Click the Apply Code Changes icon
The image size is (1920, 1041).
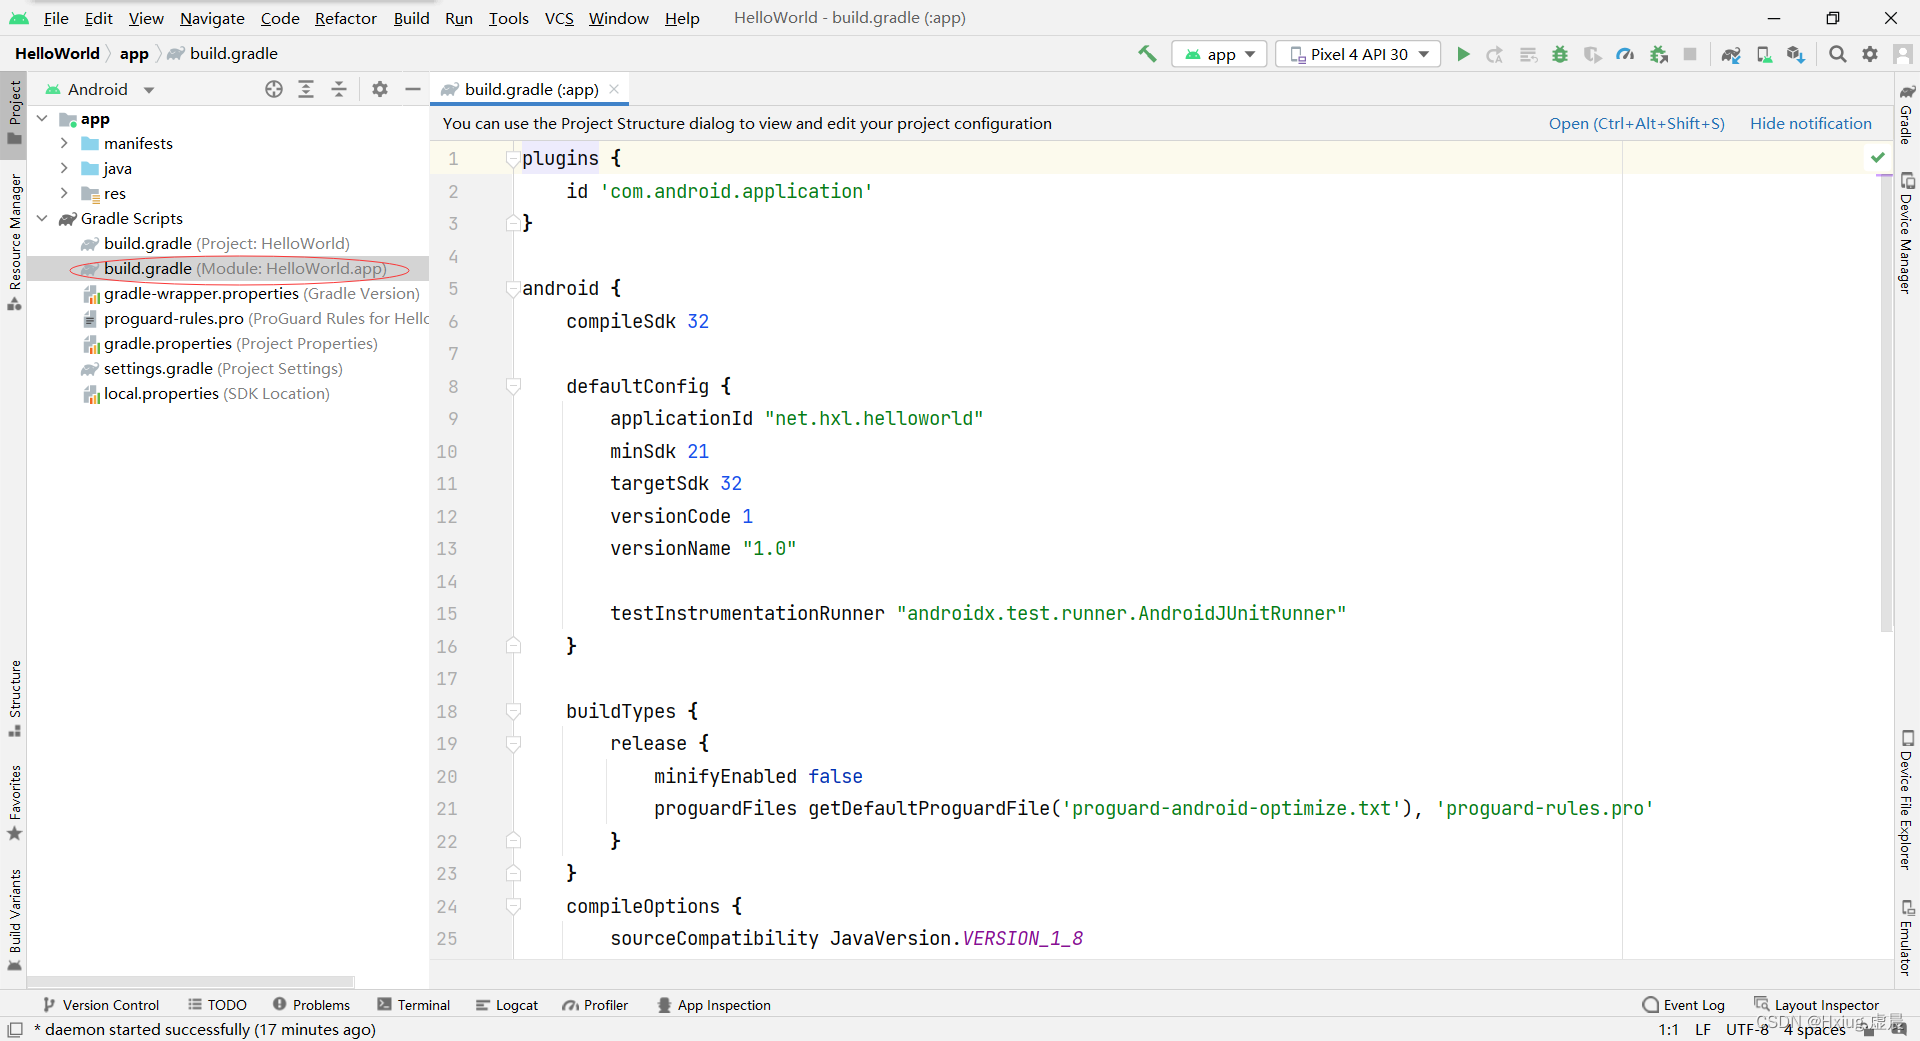pos(1528,54)
